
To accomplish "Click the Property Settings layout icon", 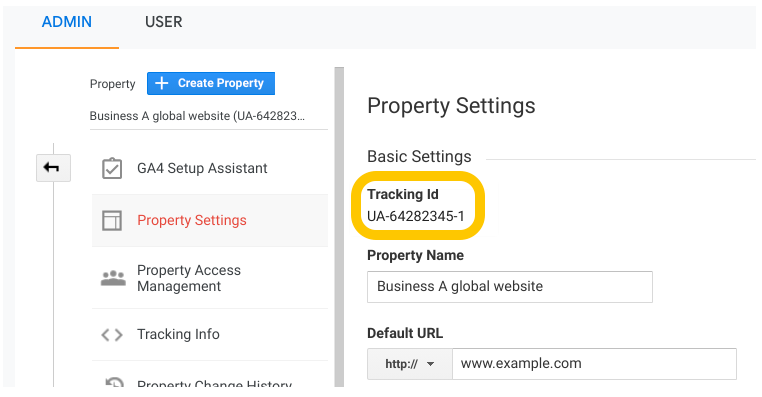I will coord(112,221).
